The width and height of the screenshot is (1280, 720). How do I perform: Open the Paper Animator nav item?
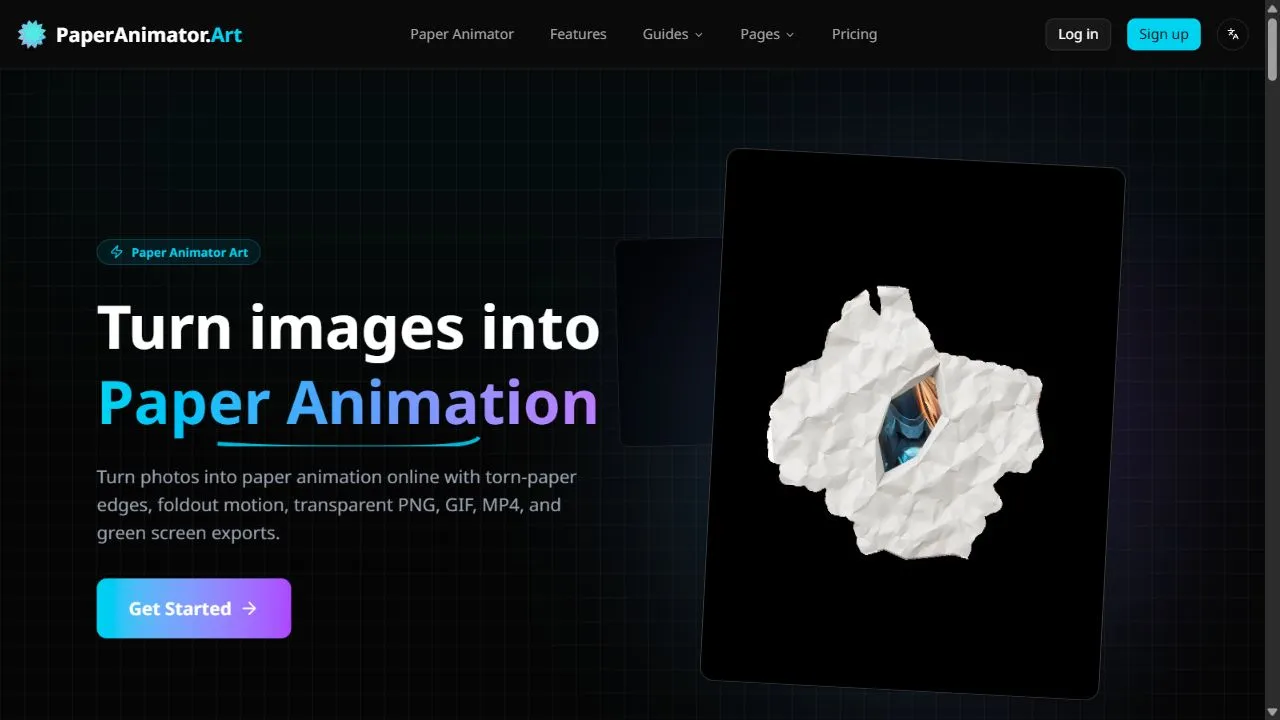462,34
